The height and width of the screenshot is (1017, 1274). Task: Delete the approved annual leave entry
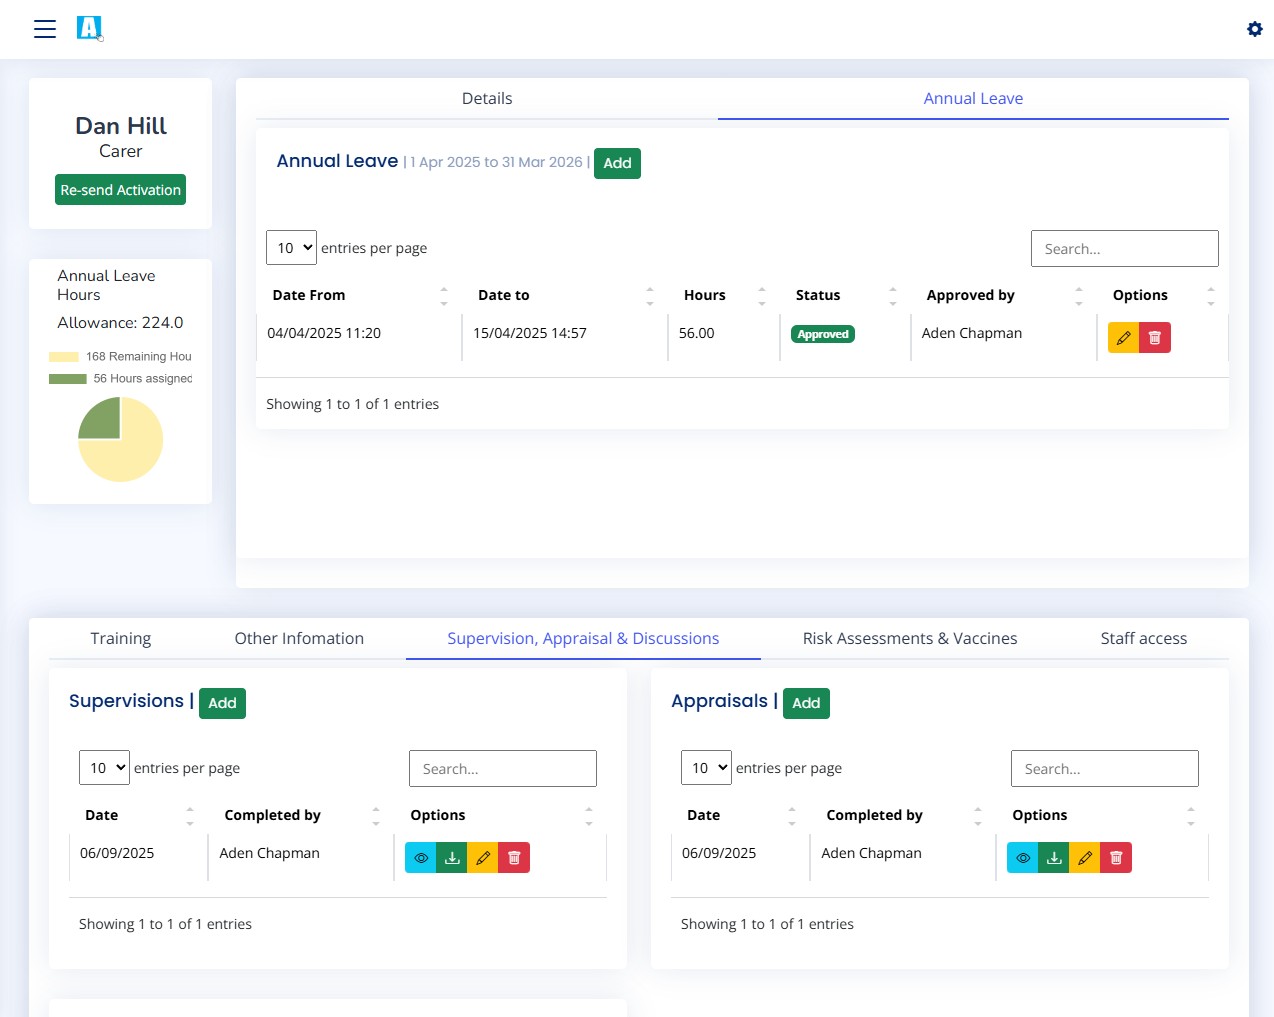pos(1155,338)
